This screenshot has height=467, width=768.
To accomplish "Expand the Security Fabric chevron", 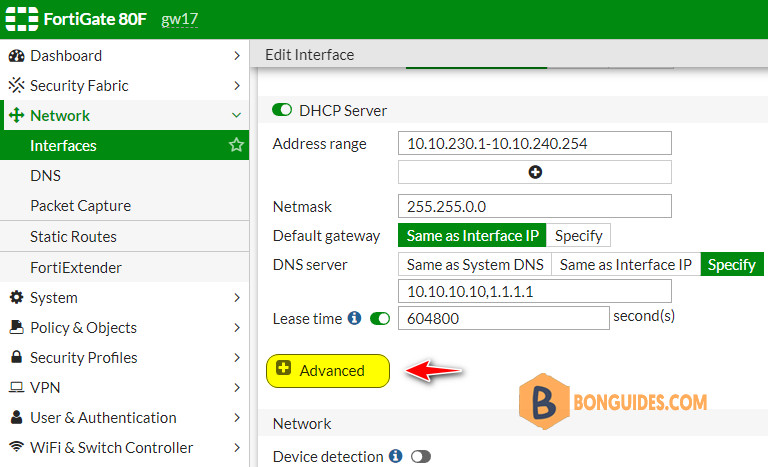I will (x=237, y=86).
